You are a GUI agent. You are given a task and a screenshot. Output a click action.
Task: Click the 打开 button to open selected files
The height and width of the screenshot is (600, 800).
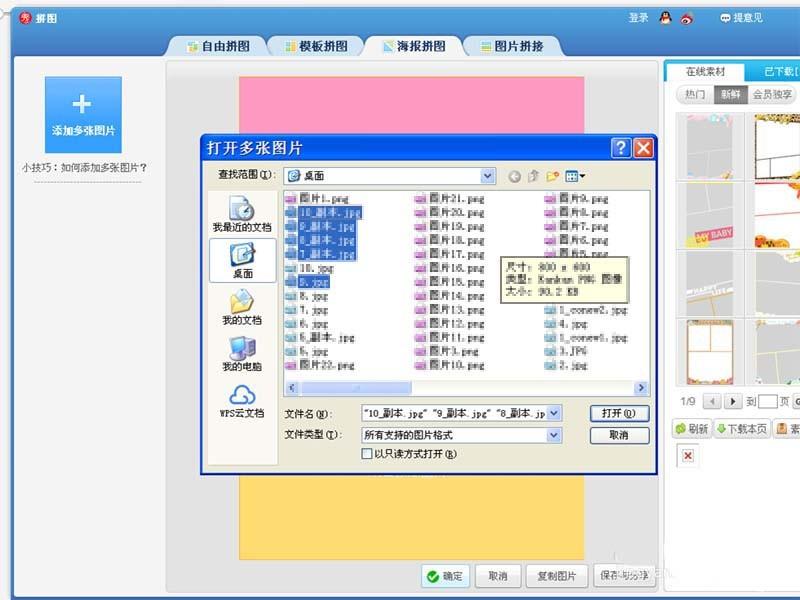click(x=619, y=412)
